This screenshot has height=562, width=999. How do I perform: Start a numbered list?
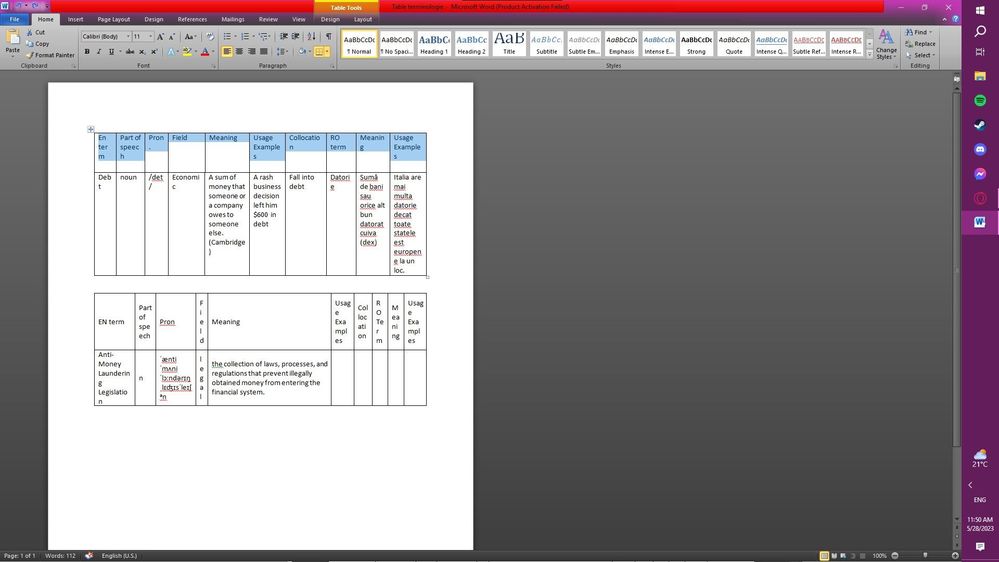click(x=247, y=36)
